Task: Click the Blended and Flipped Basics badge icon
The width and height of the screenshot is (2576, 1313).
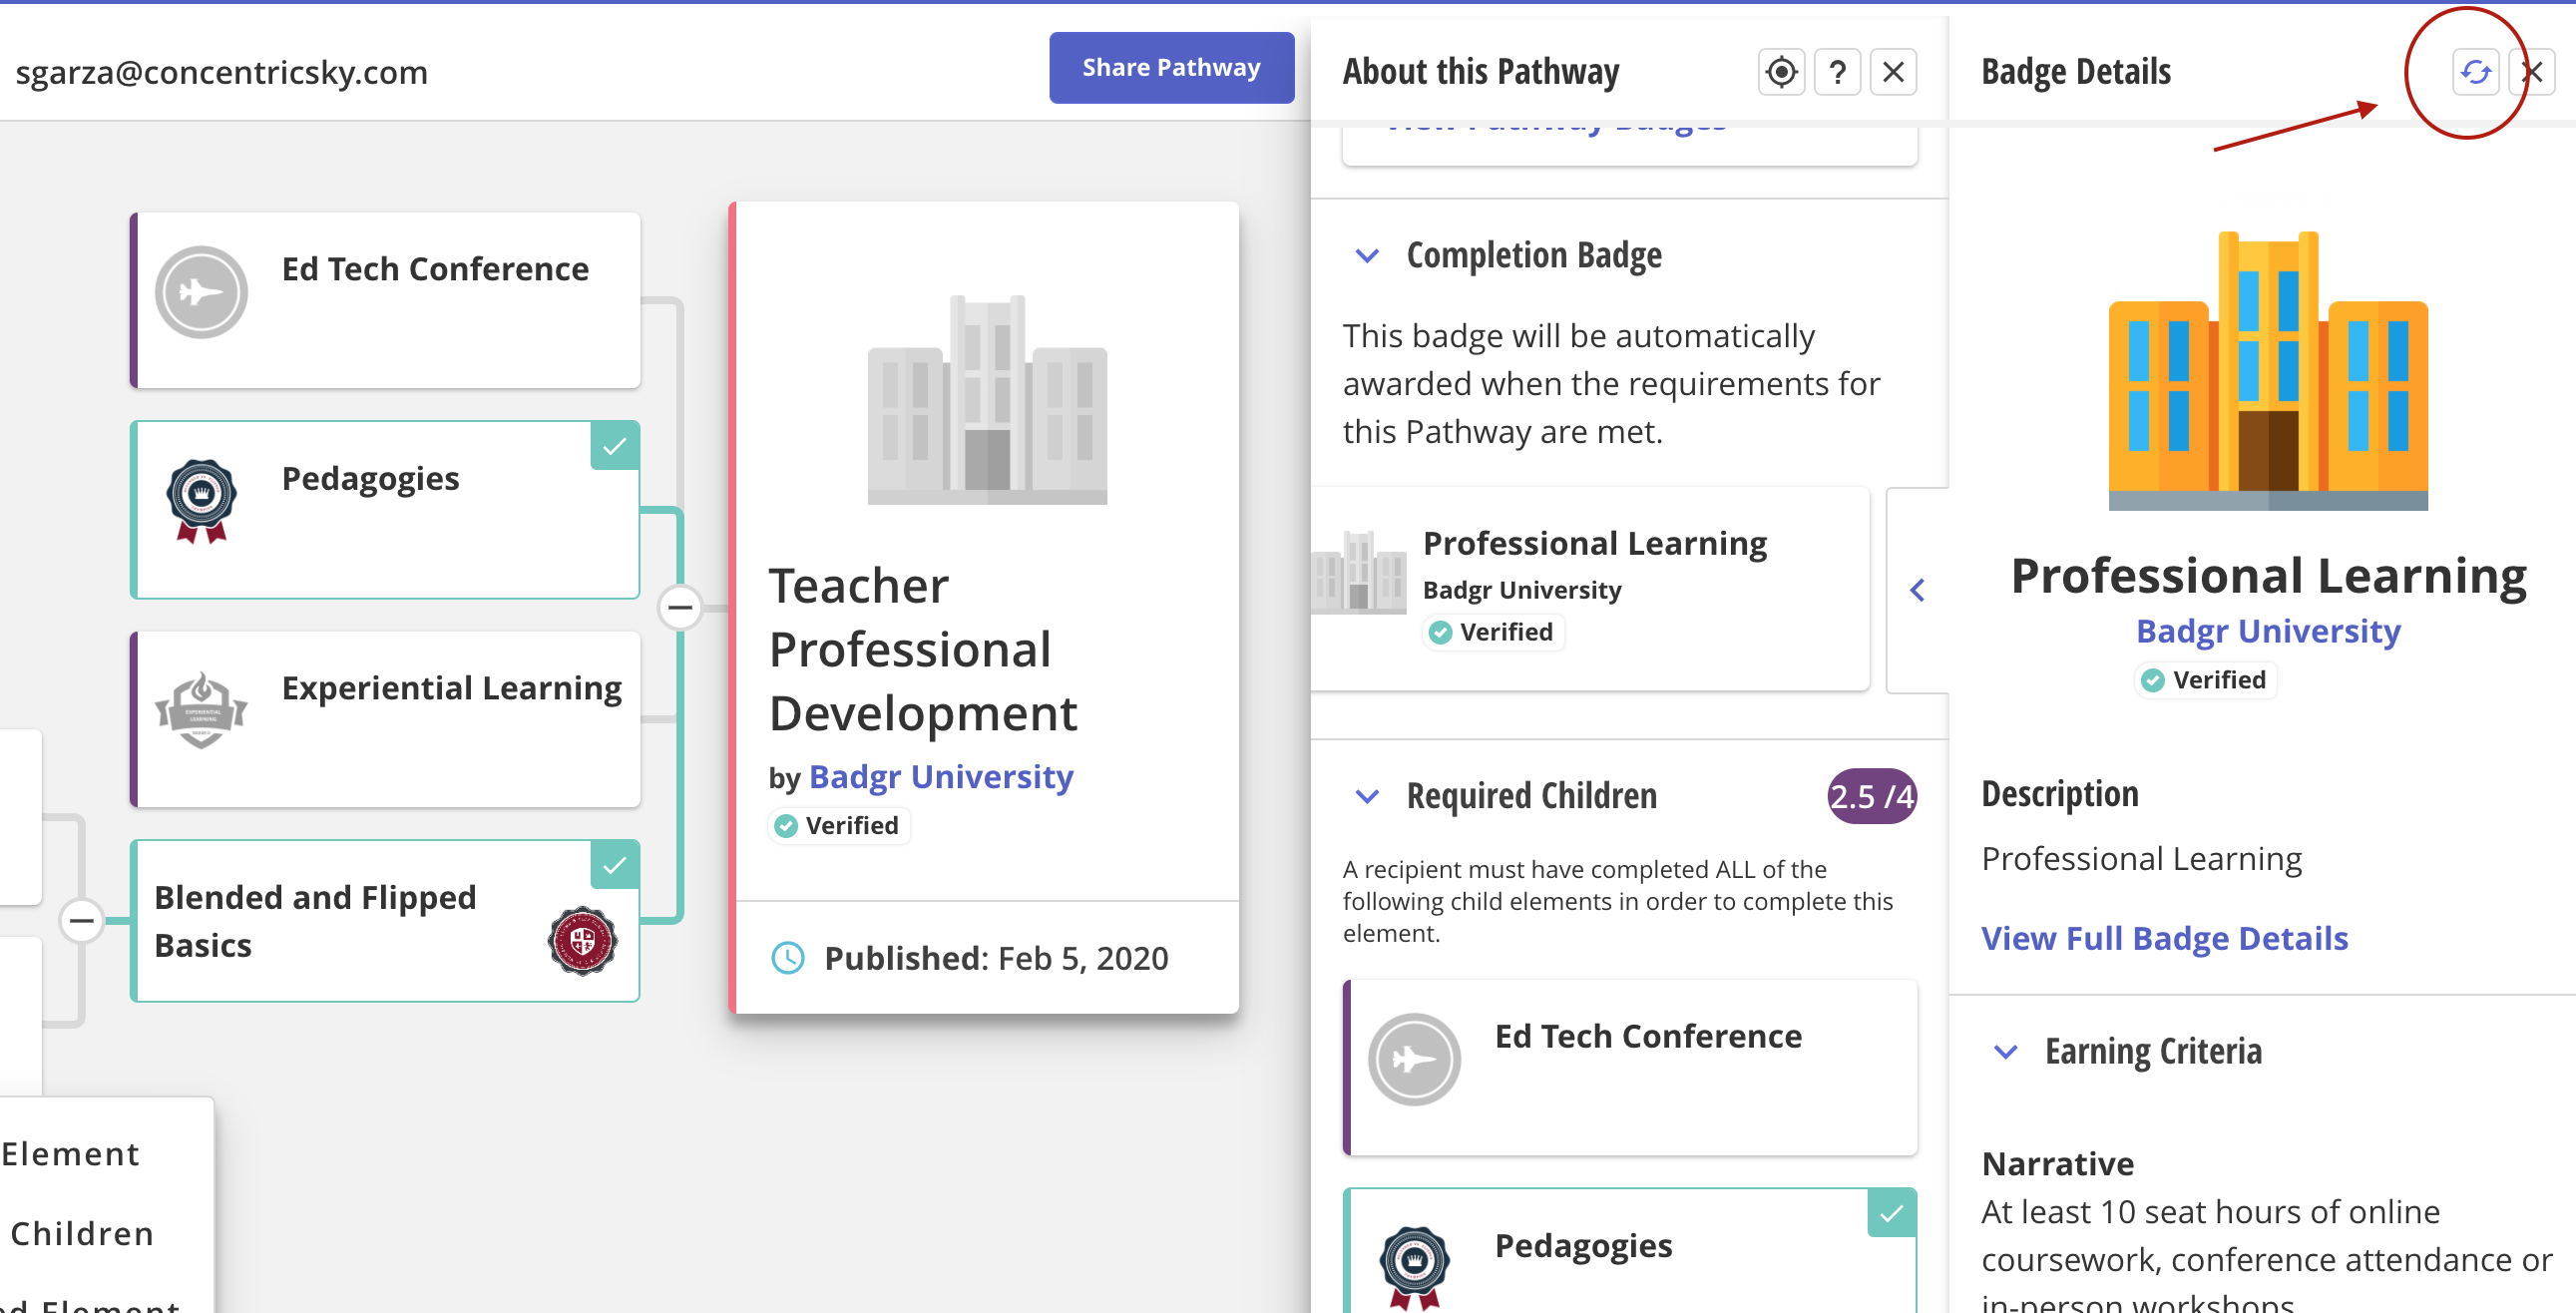Action: pos(582,940)
